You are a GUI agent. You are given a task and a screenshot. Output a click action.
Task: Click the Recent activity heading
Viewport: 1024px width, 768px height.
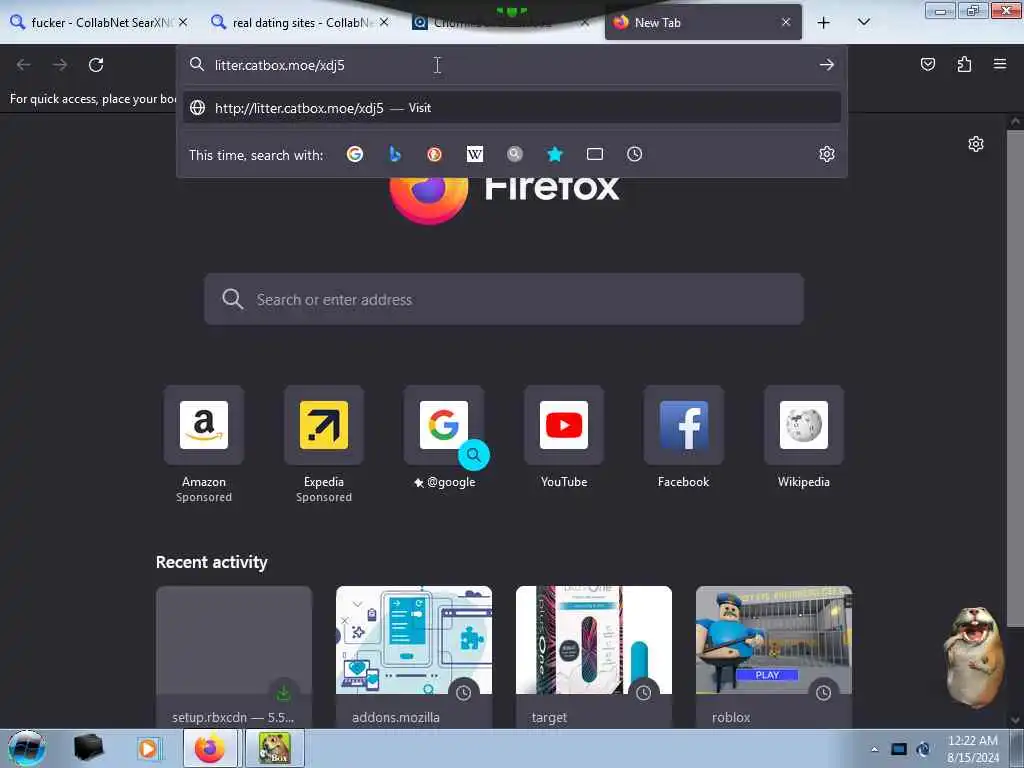[212, 562]
